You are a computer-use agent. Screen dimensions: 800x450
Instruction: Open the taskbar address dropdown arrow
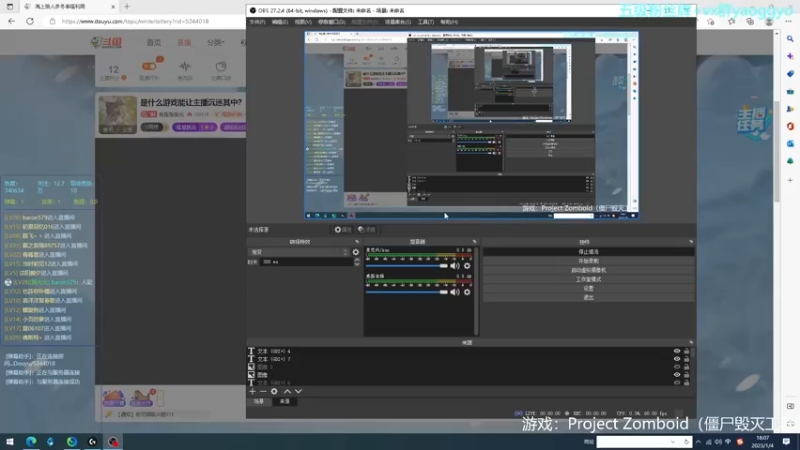pos(673,442)
